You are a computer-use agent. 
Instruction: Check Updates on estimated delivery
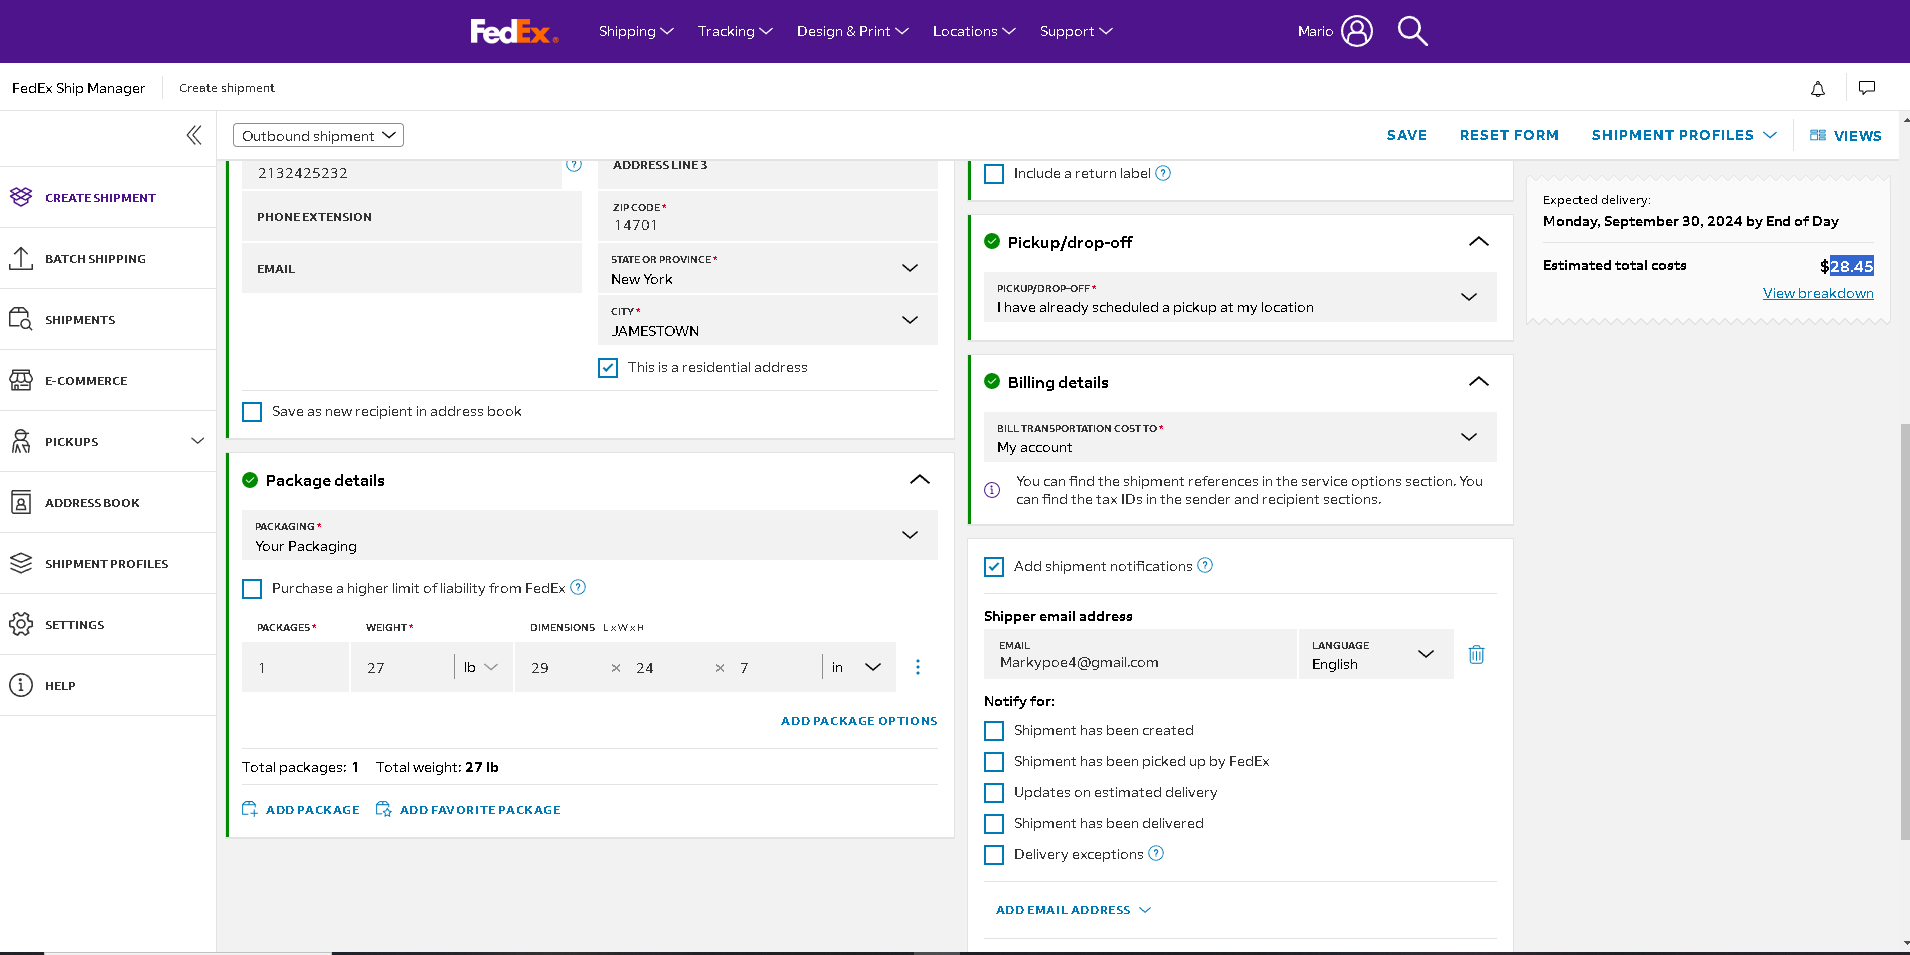(x=994, y=793)
